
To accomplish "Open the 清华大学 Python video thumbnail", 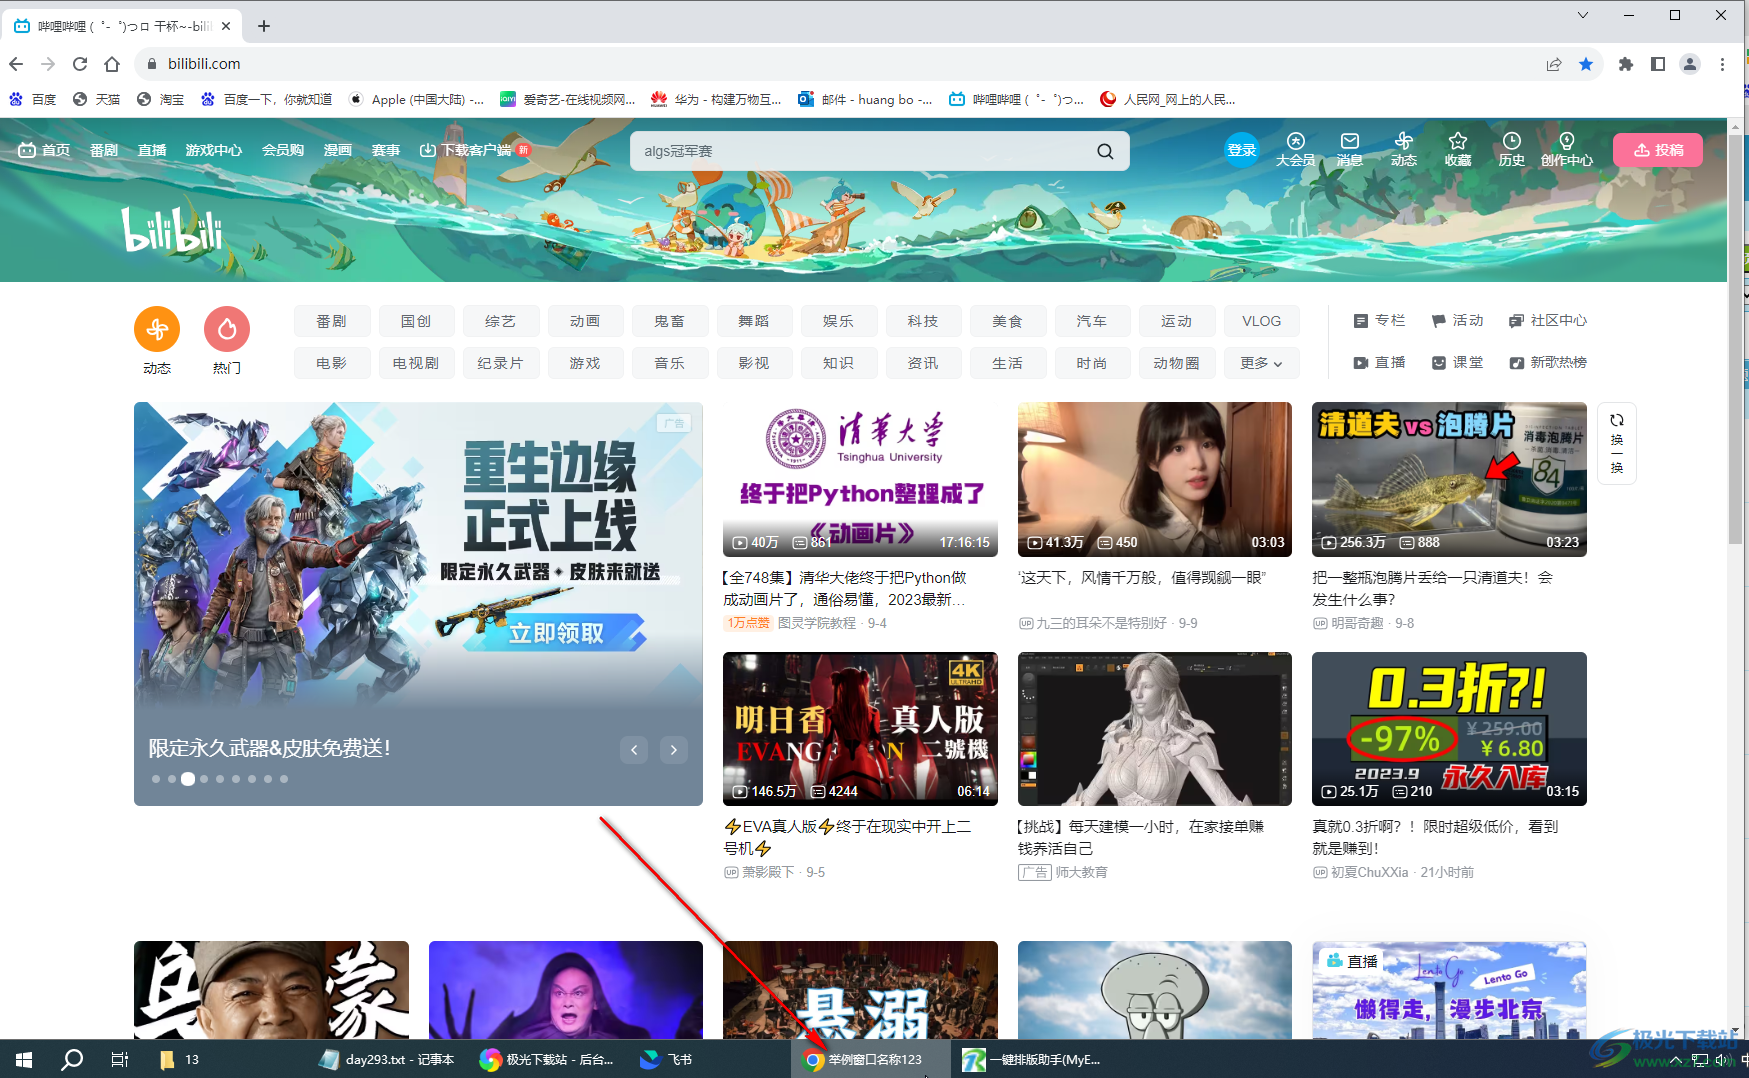I will (x=860, y=480).
